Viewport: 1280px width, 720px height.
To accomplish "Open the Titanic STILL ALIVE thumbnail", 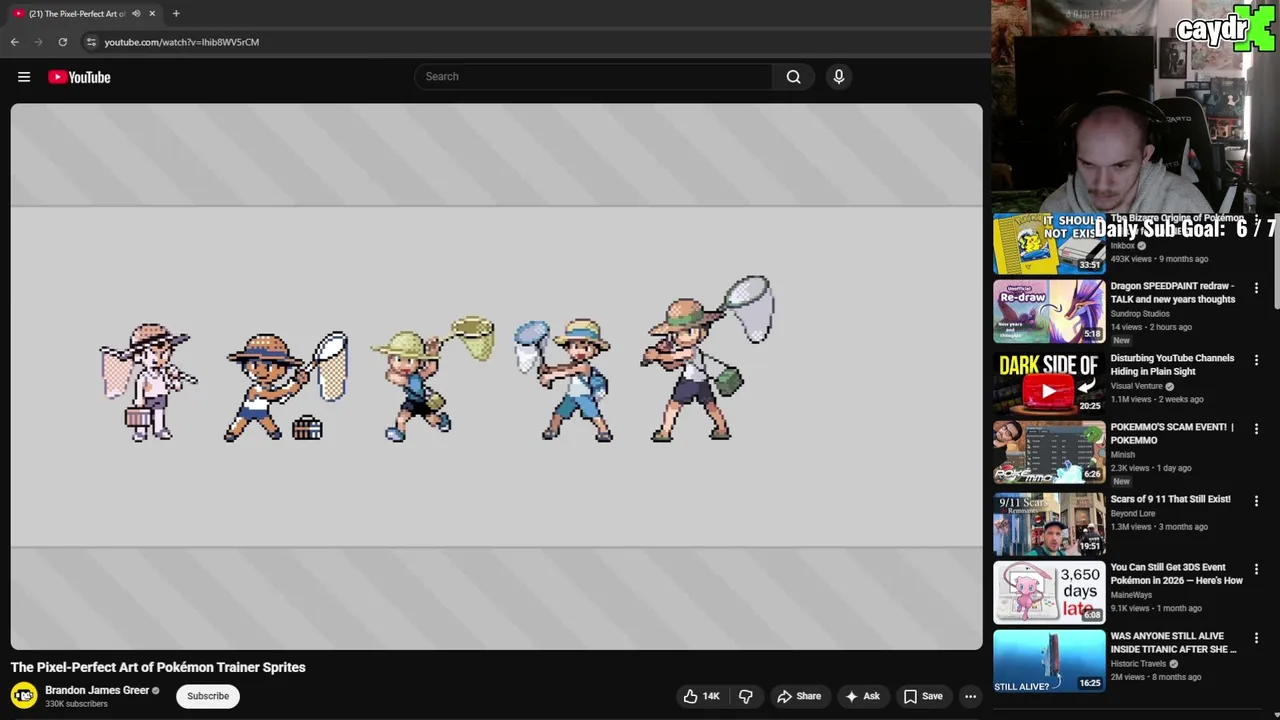I will [x=1049, y=661].
